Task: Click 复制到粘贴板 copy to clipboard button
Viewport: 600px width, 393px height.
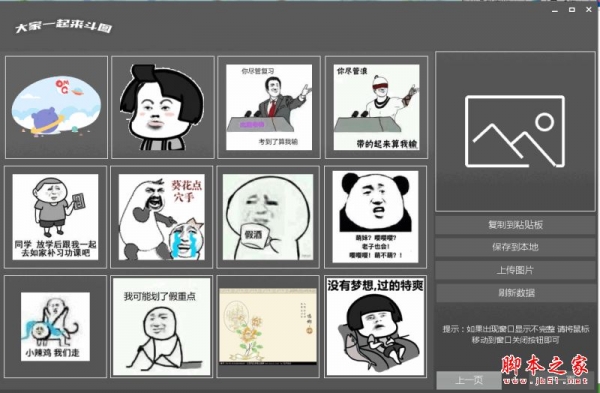Action: 515,225
